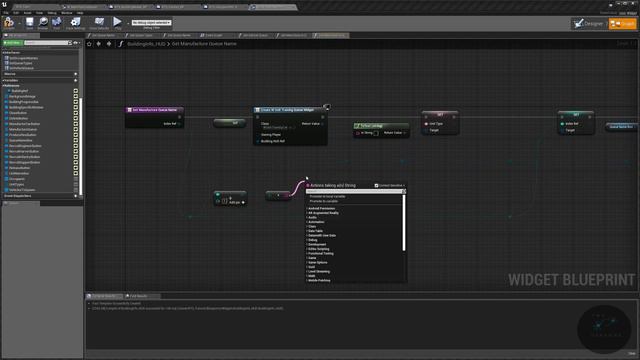Add a new variable with the Variables plus button

coord(76,80)
